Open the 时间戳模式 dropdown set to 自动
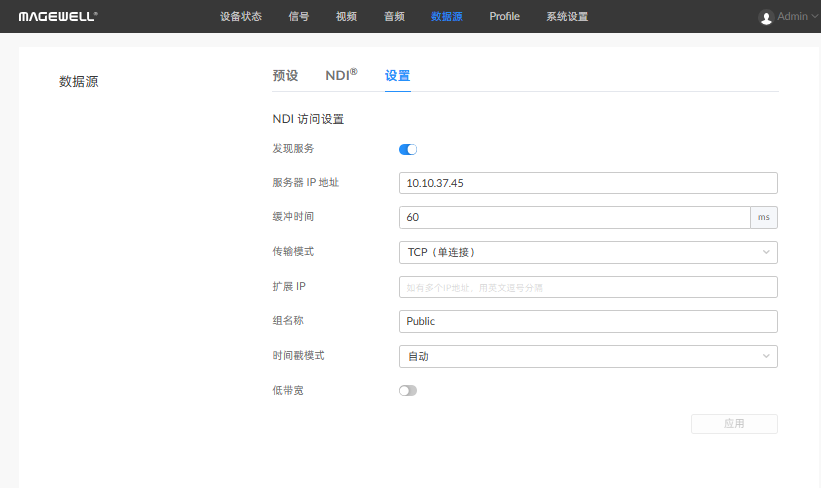 click(587, 356)
